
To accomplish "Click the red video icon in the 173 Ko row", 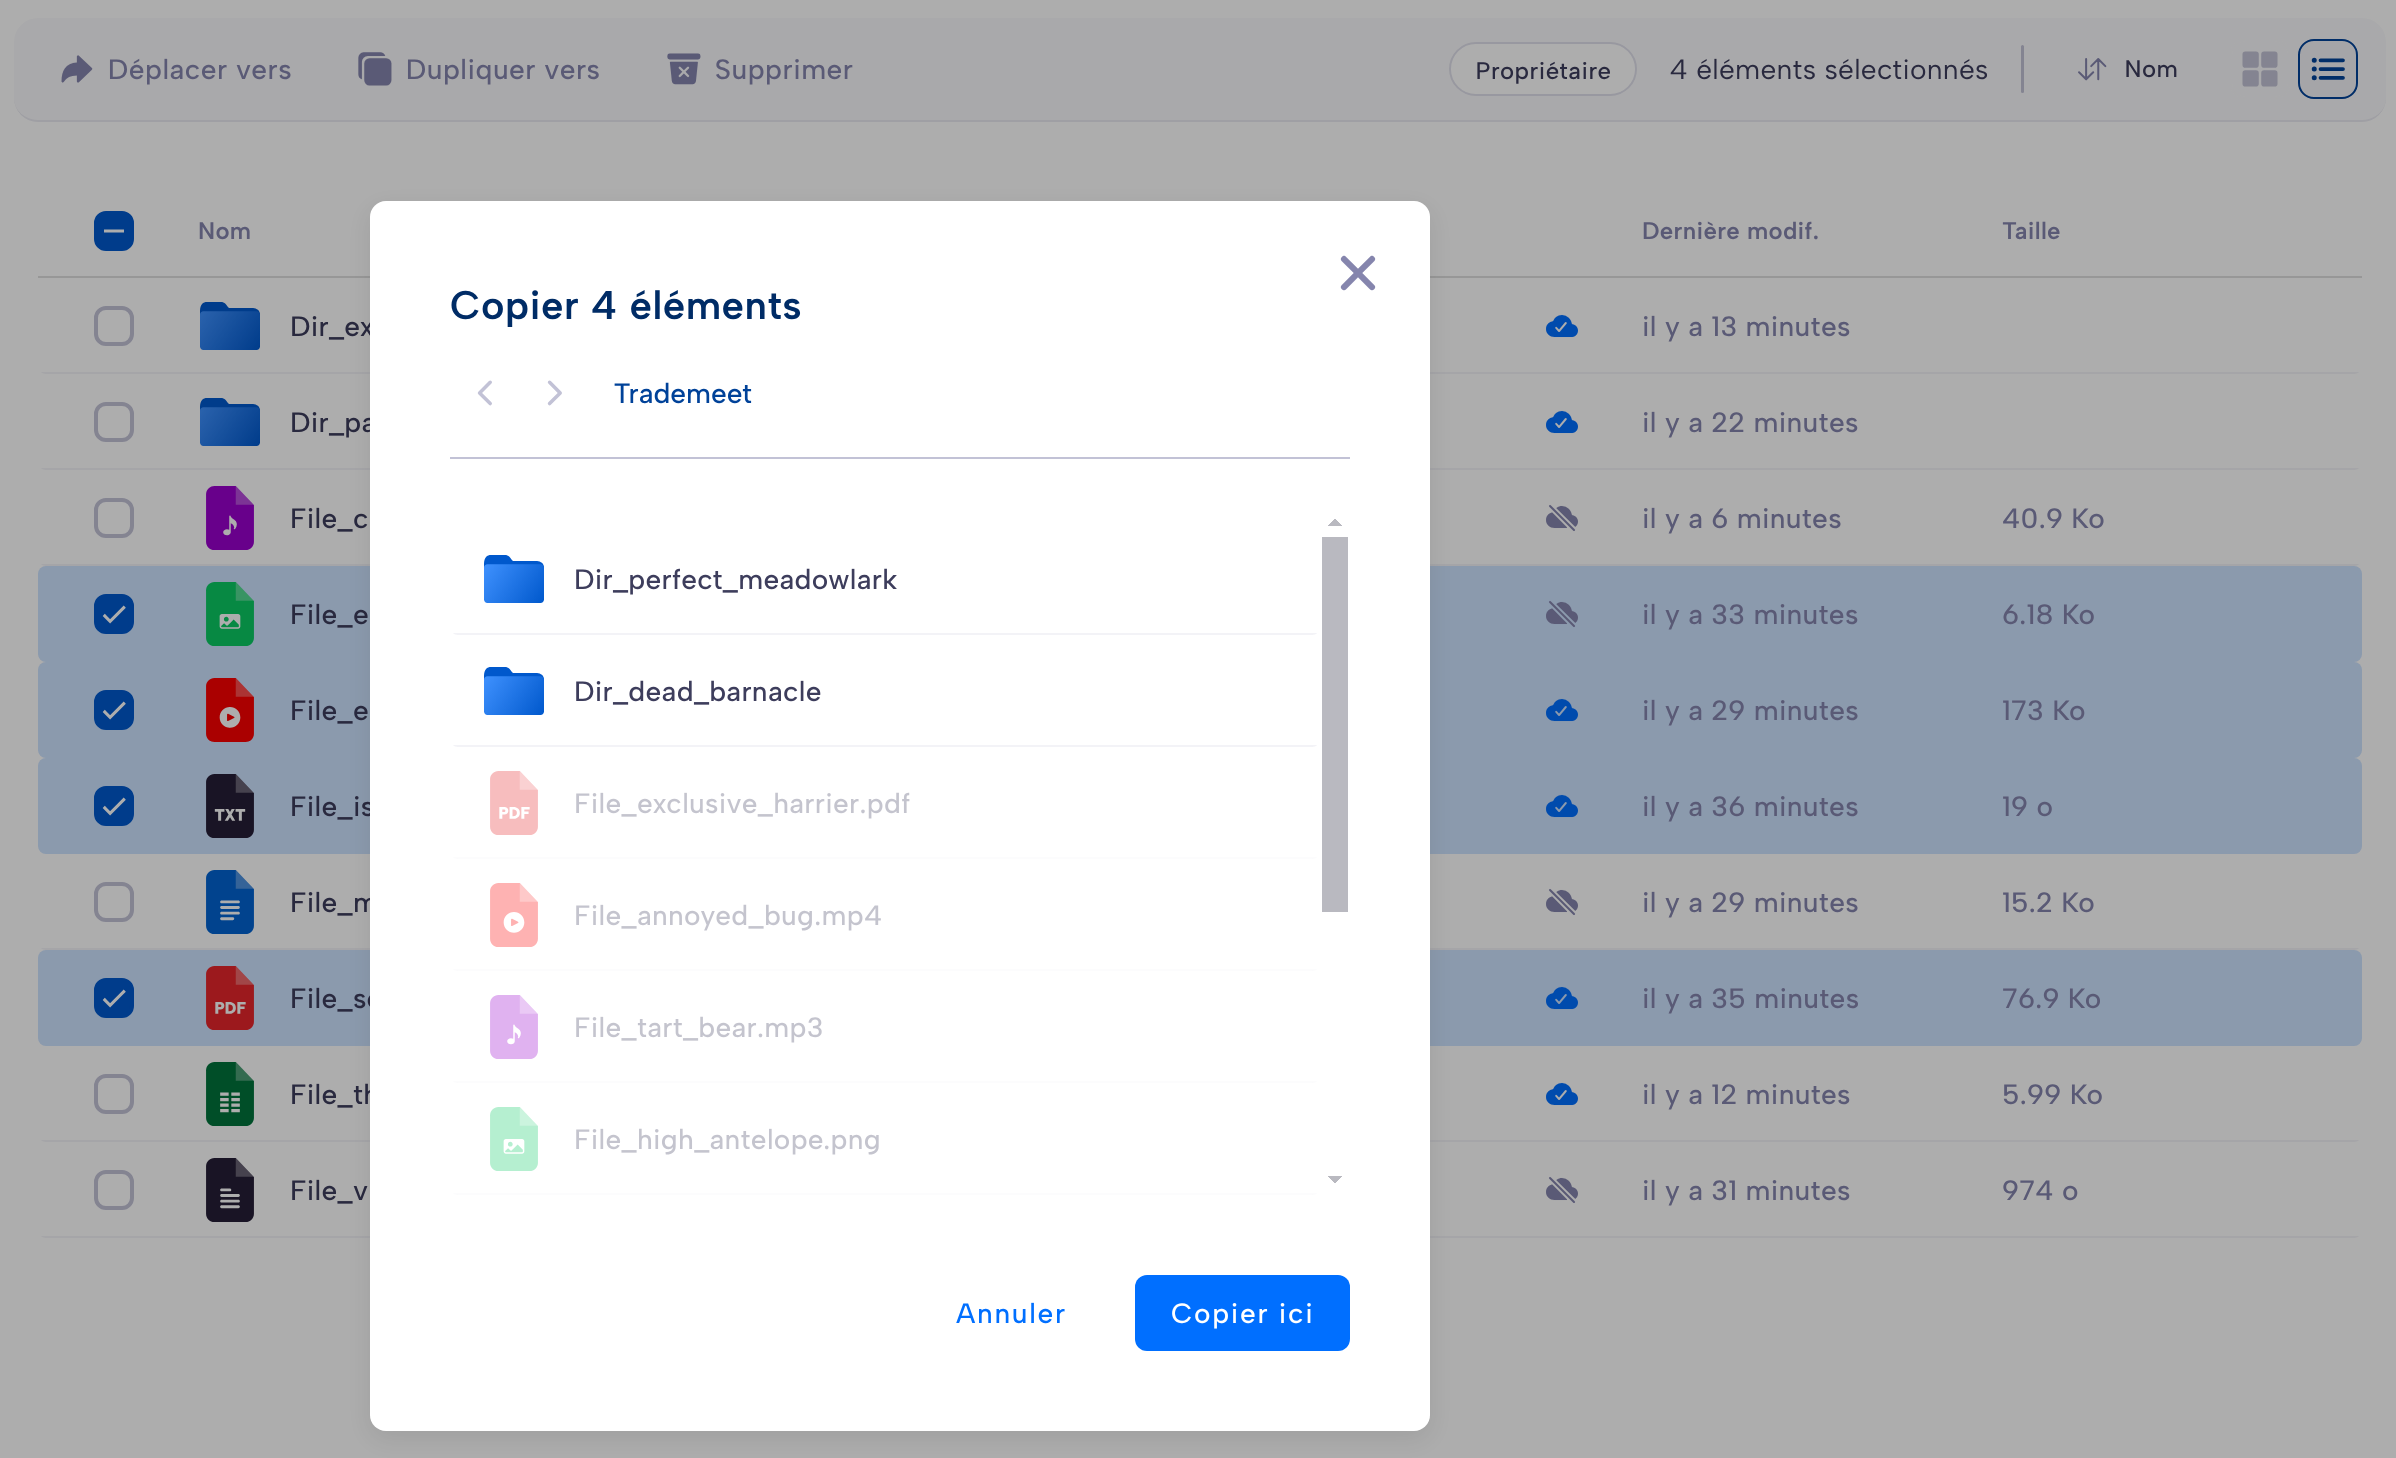I will (x=229, y=710).
